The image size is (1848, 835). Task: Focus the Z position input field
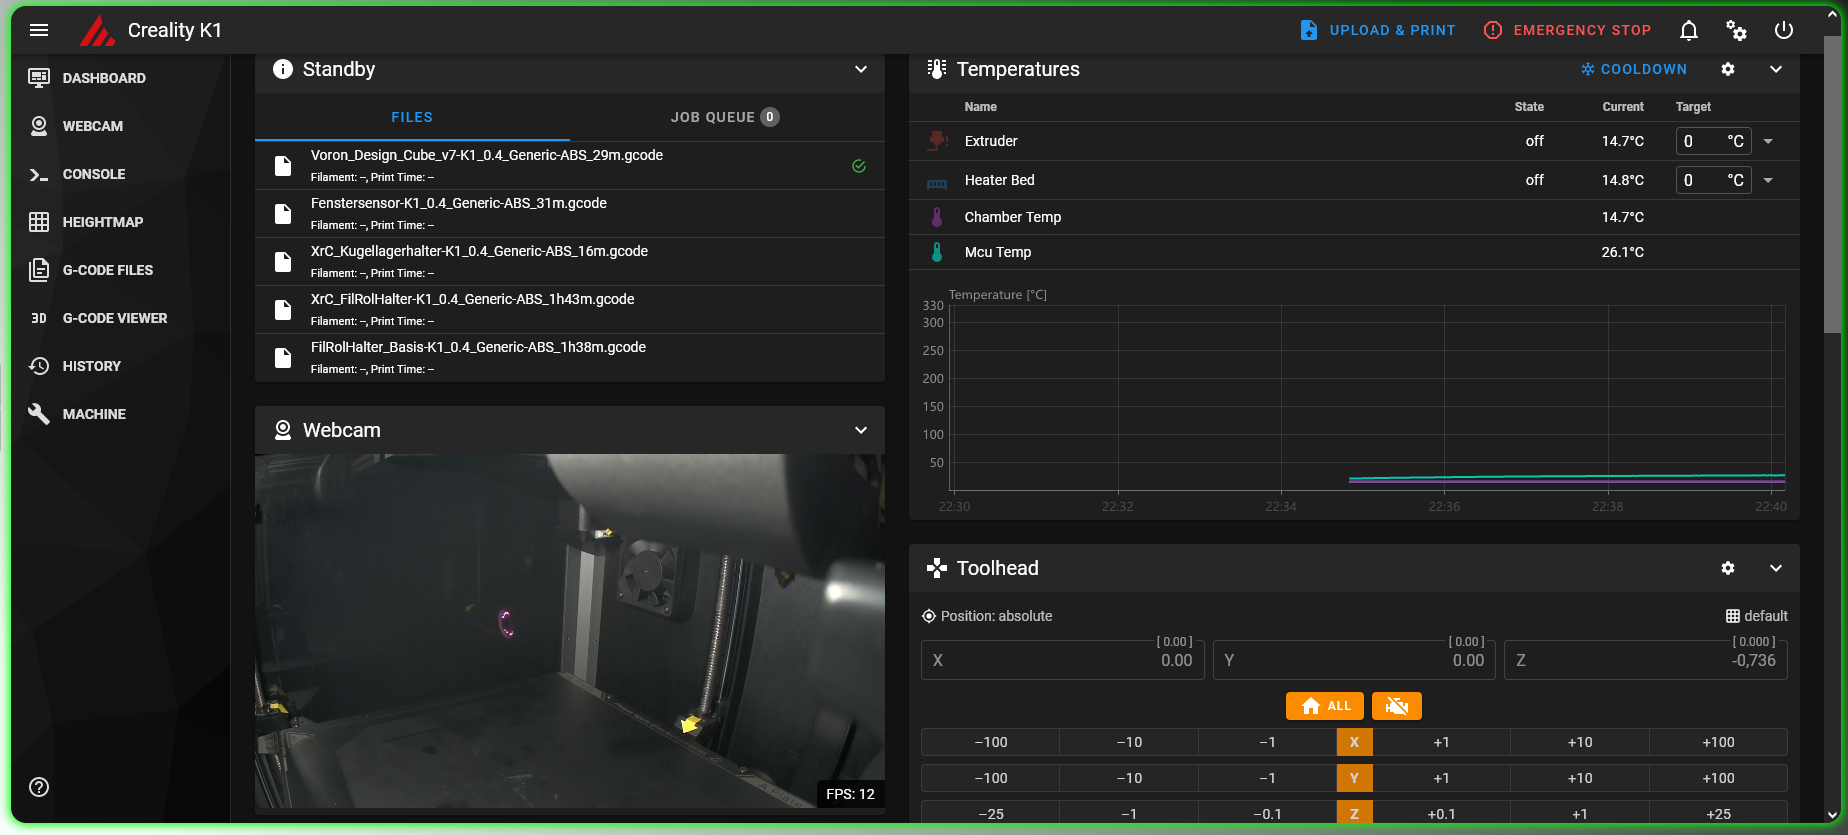click(1646, 660)
